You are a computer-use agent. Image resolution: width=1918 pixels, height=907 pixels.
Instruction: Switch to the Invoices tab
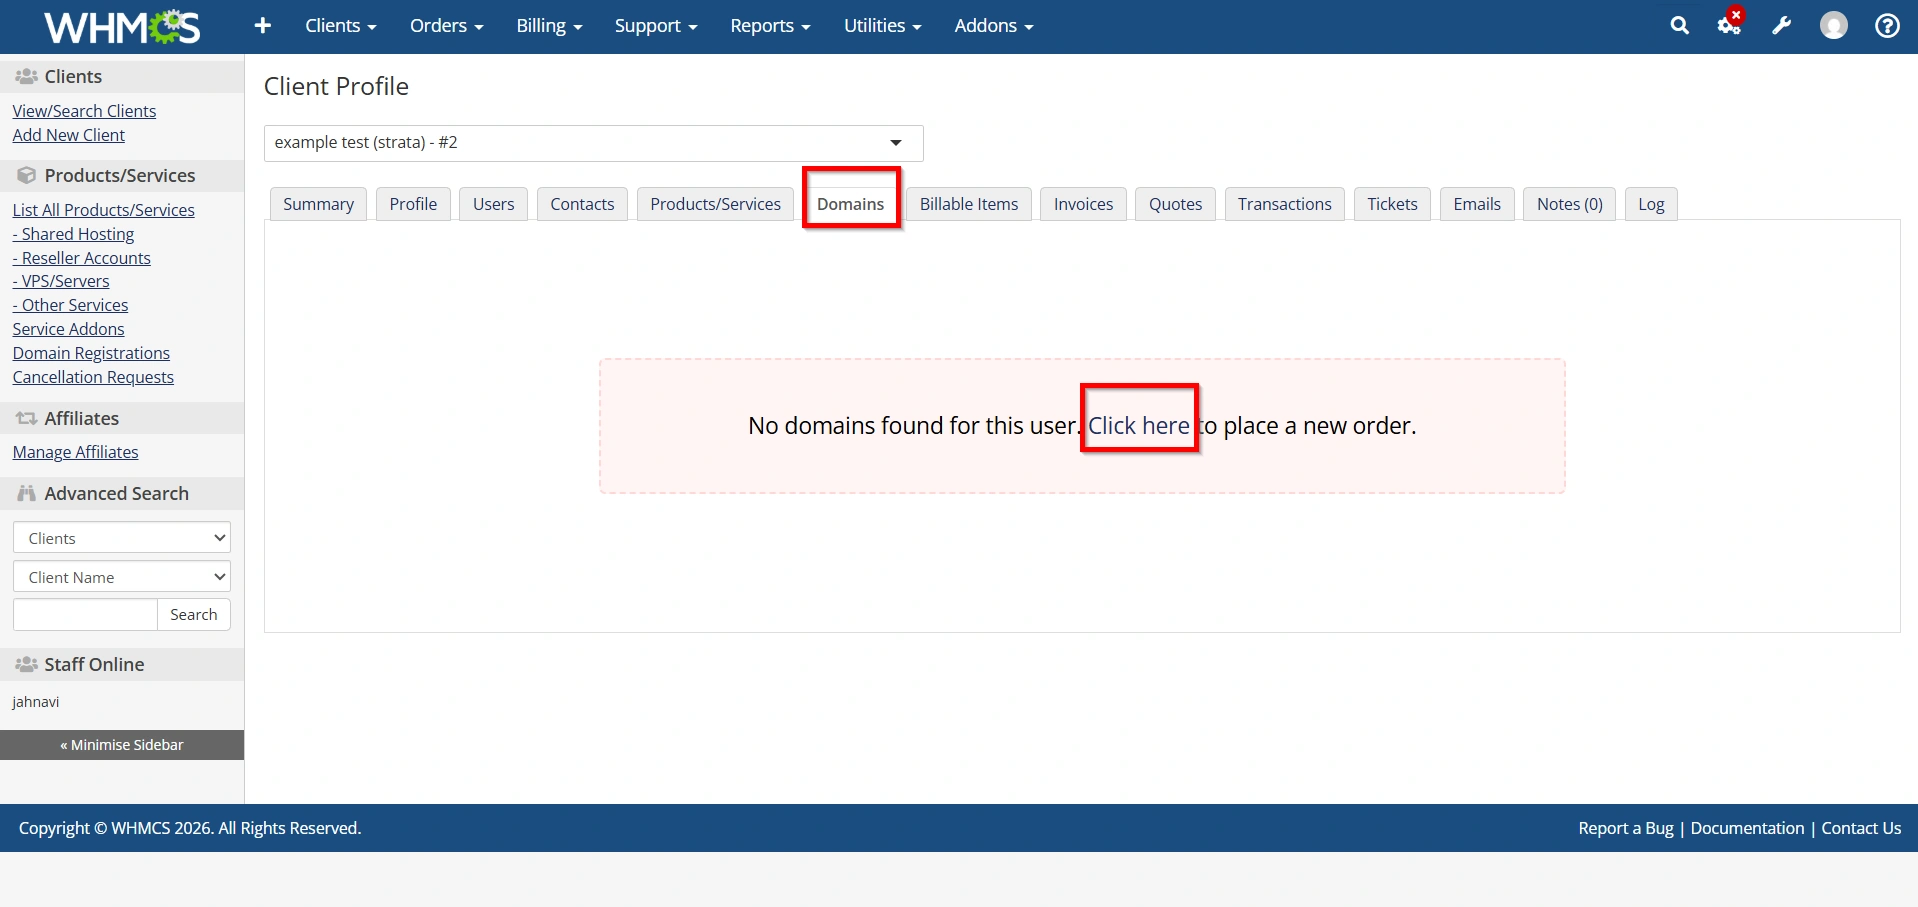point(1083,204)
